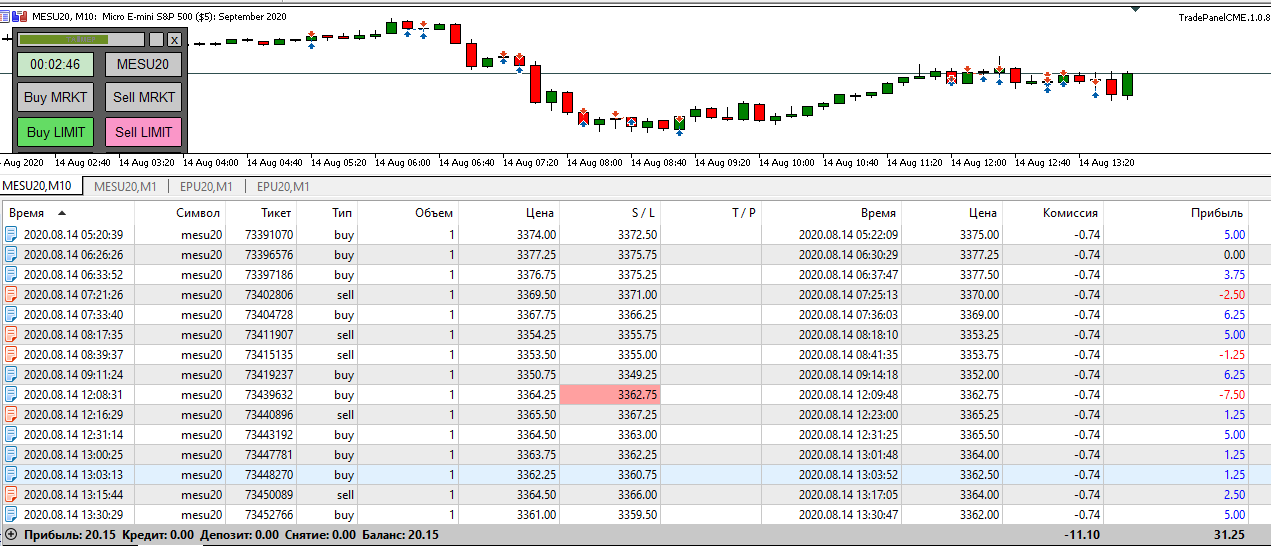Switch to the first EPU20,M1 chart tab
1271x546 pixels.
[x=206, y=186]
